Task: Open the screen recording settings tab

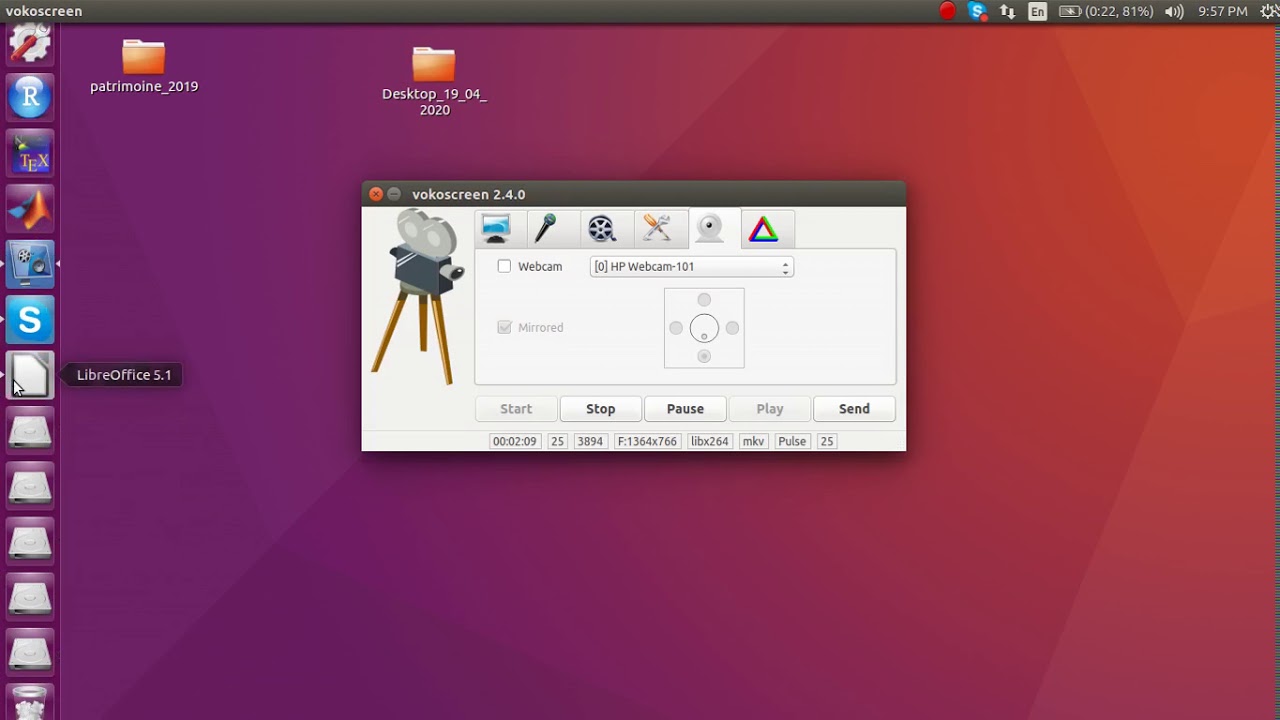Action: pyautogui.click(x=496, y=229)
